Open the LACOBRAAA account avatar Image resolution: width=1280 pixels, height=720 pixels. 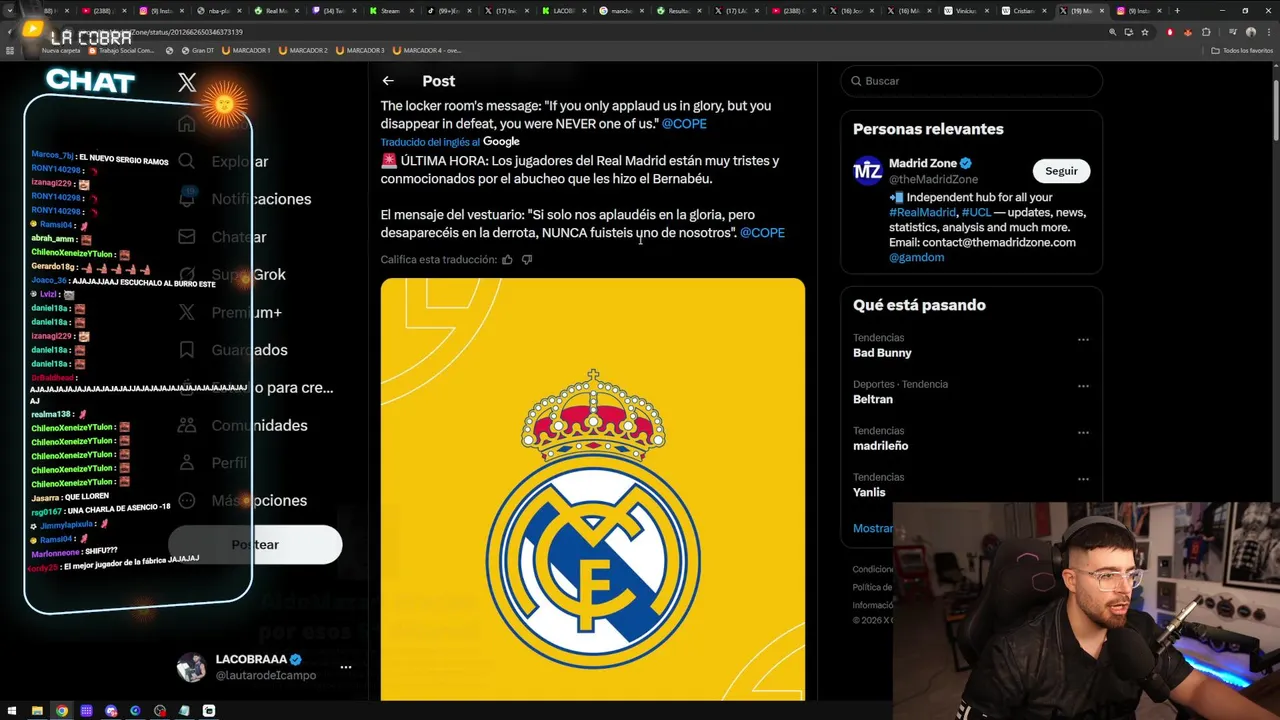tap(191, 667)
